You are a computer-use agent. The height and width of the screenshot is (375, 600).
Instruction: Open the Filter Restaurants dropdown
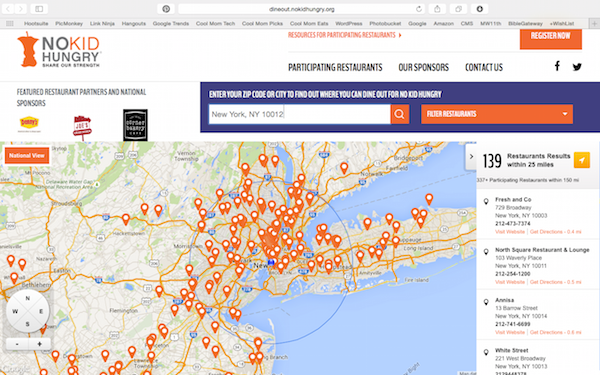pyautogui.click(x=497, y=114)
